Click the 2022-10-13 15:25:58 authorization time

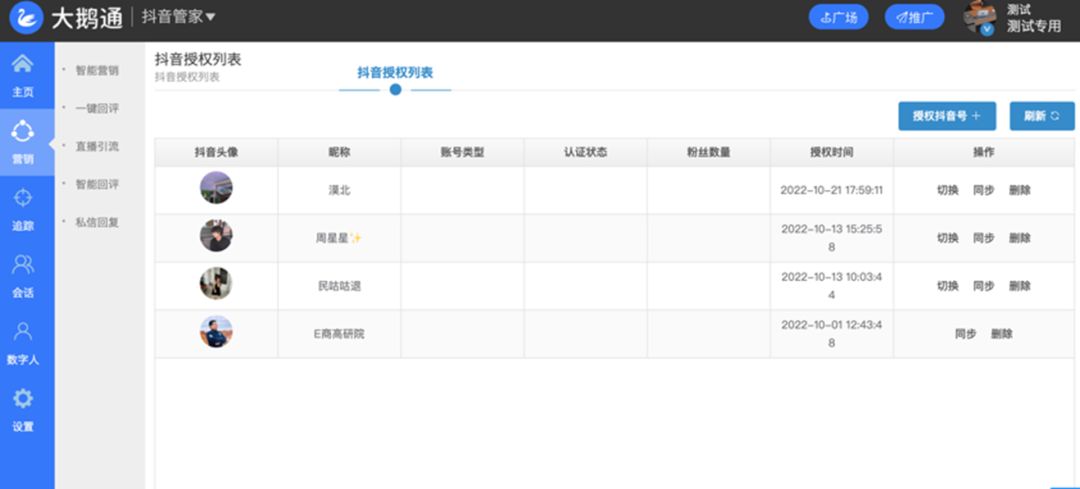[x=831, y=238]
